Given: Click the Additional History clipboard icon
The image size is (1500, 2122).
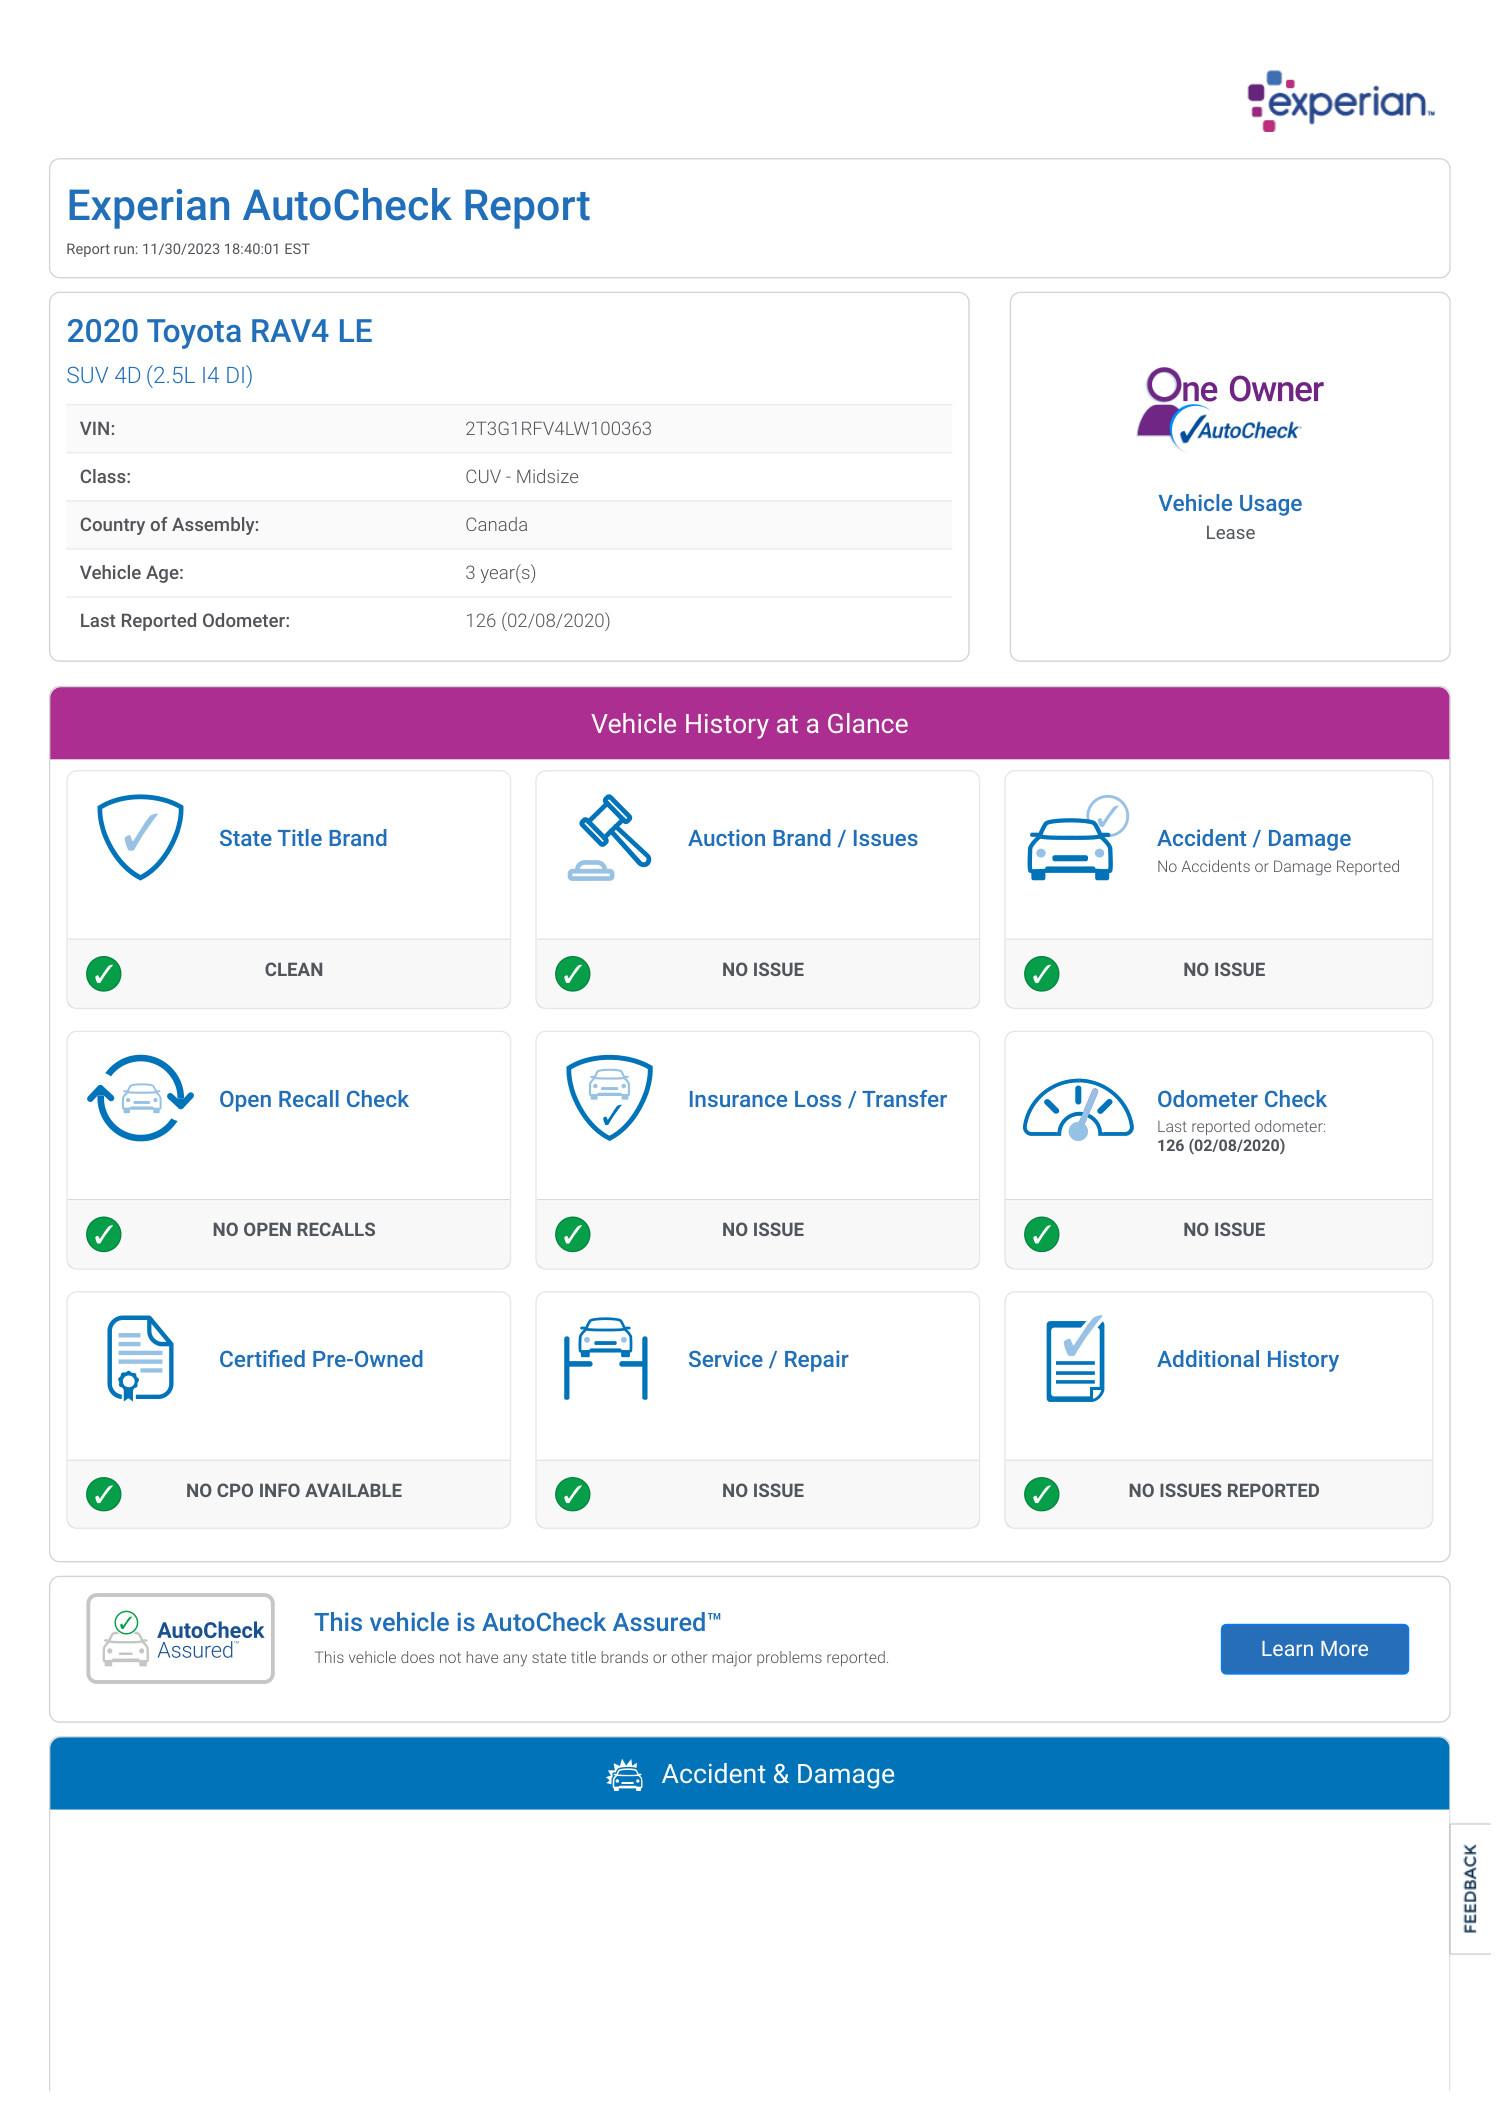Looking at the screenshot, I should click(1076, 1358).
